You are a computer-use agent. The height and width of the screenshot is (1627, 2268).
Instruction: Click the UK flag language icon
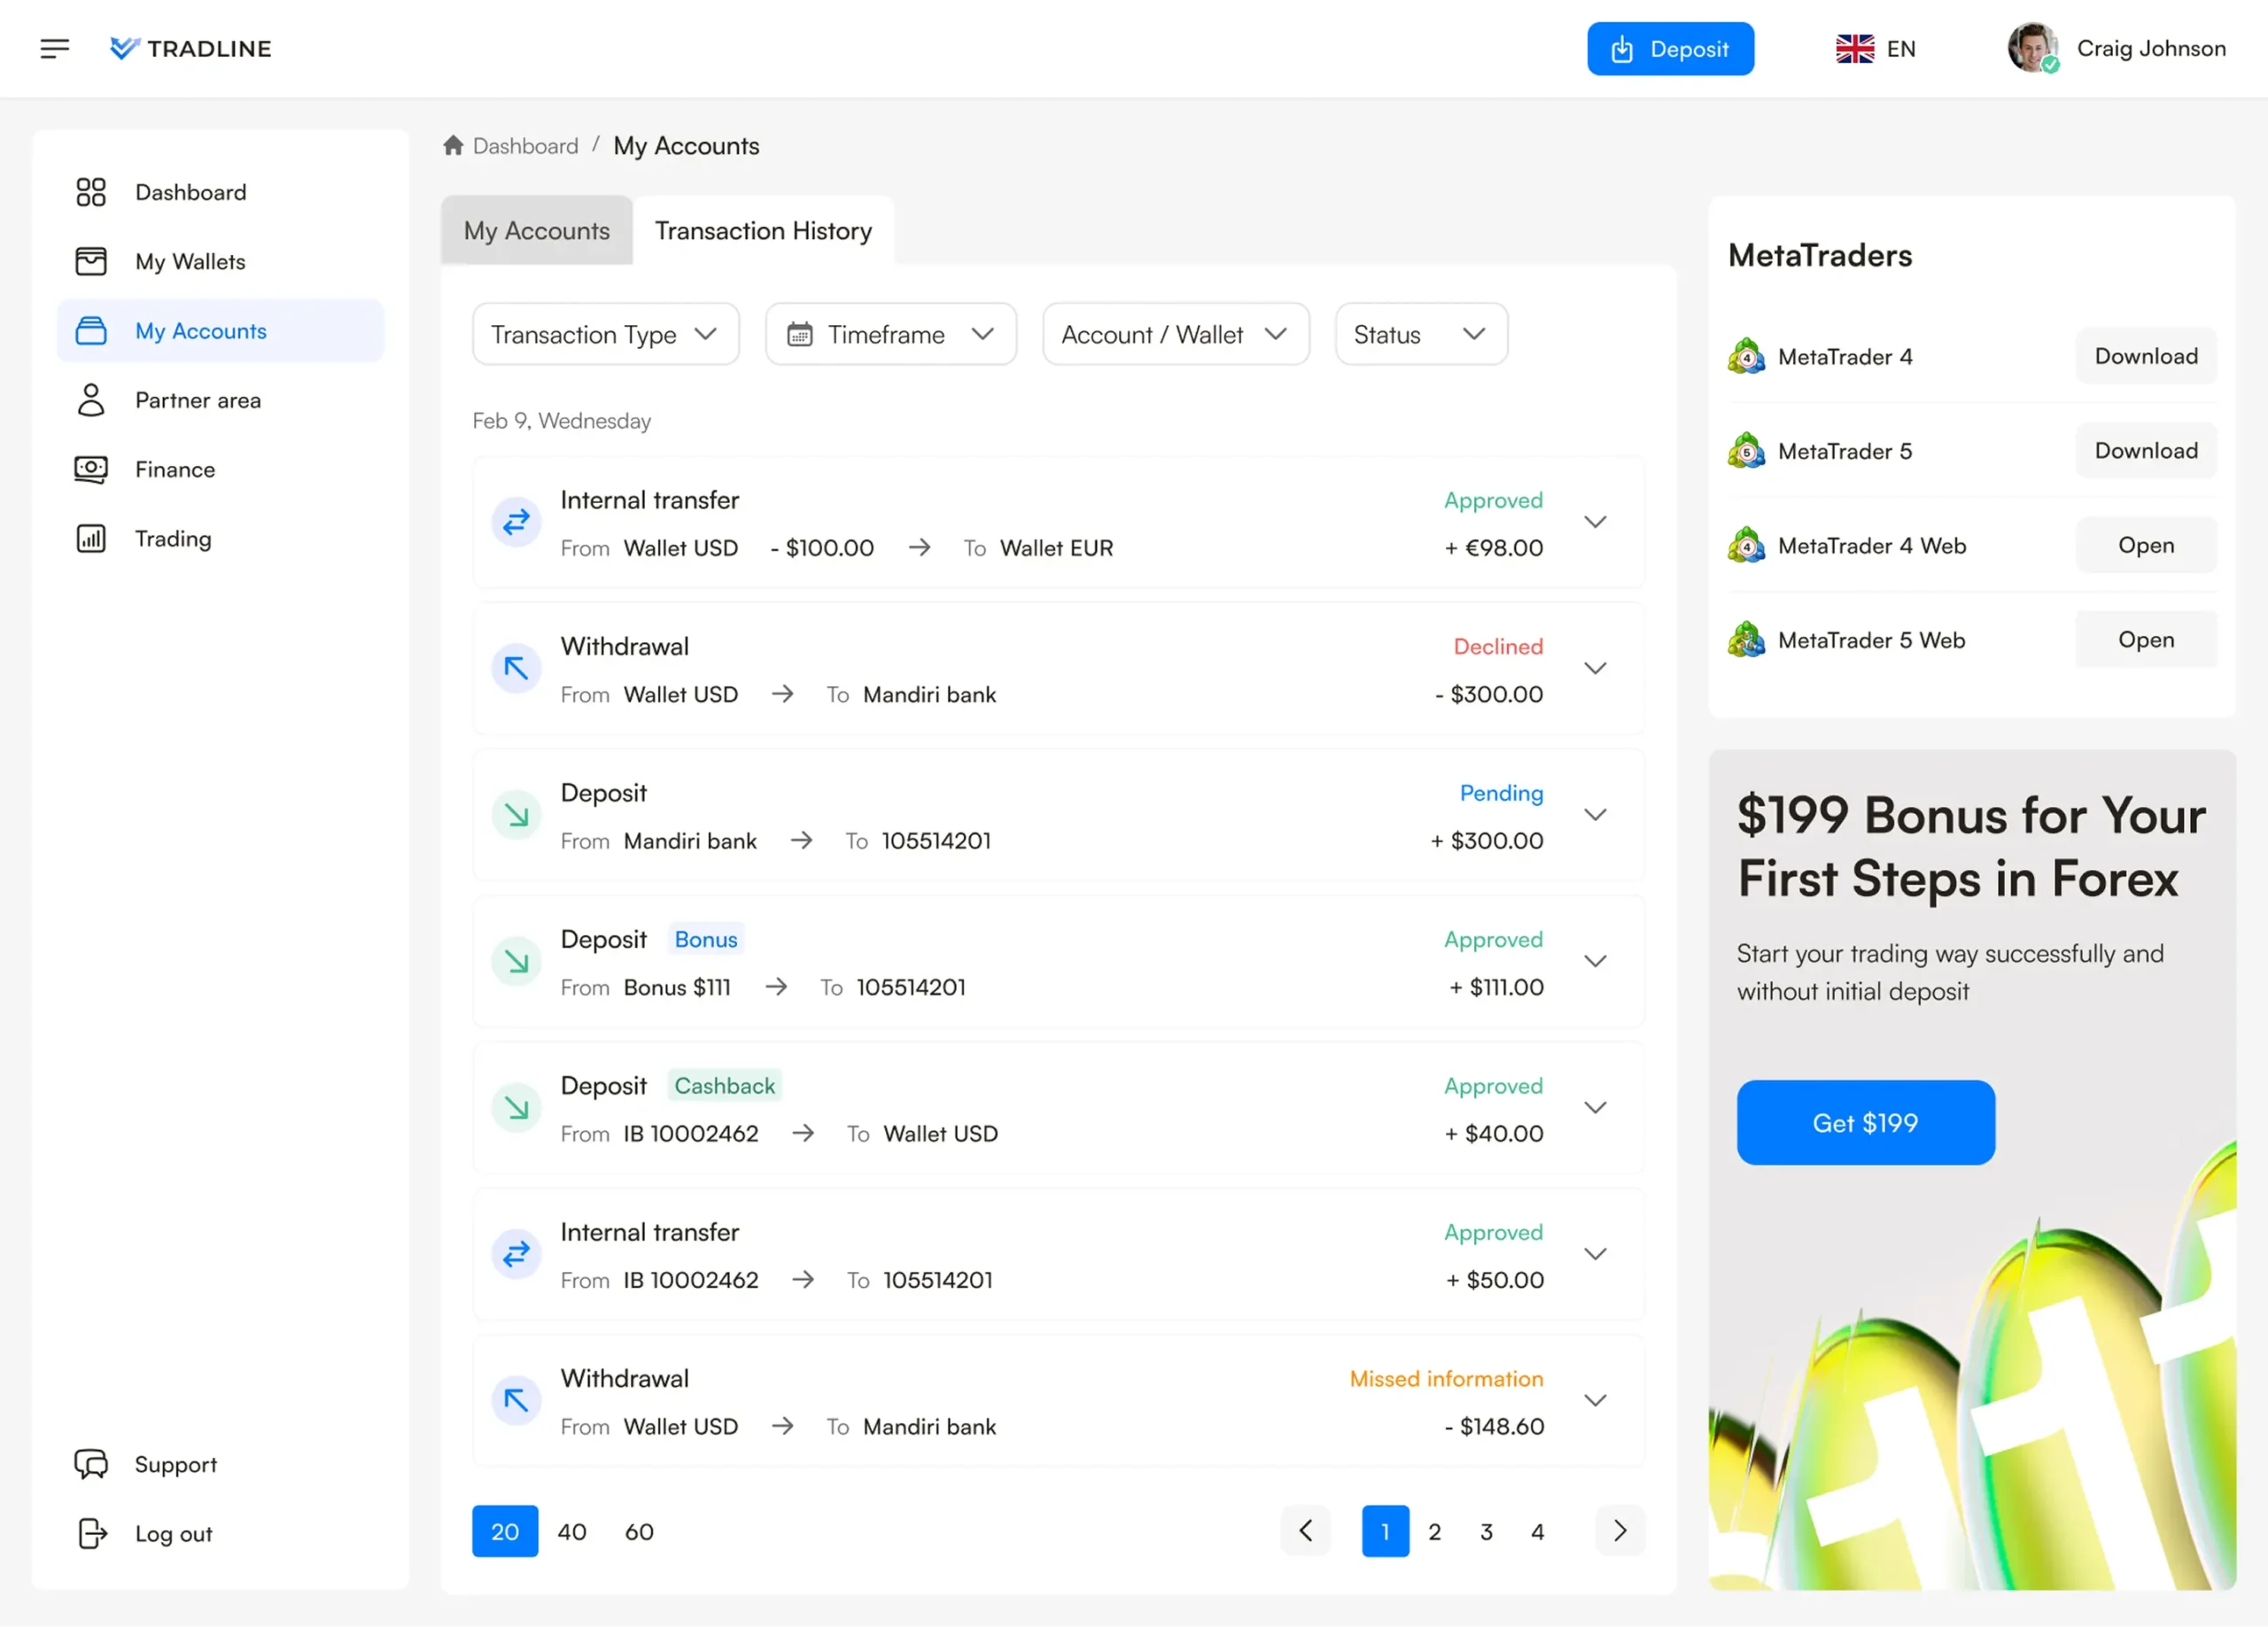point(1855,49)
